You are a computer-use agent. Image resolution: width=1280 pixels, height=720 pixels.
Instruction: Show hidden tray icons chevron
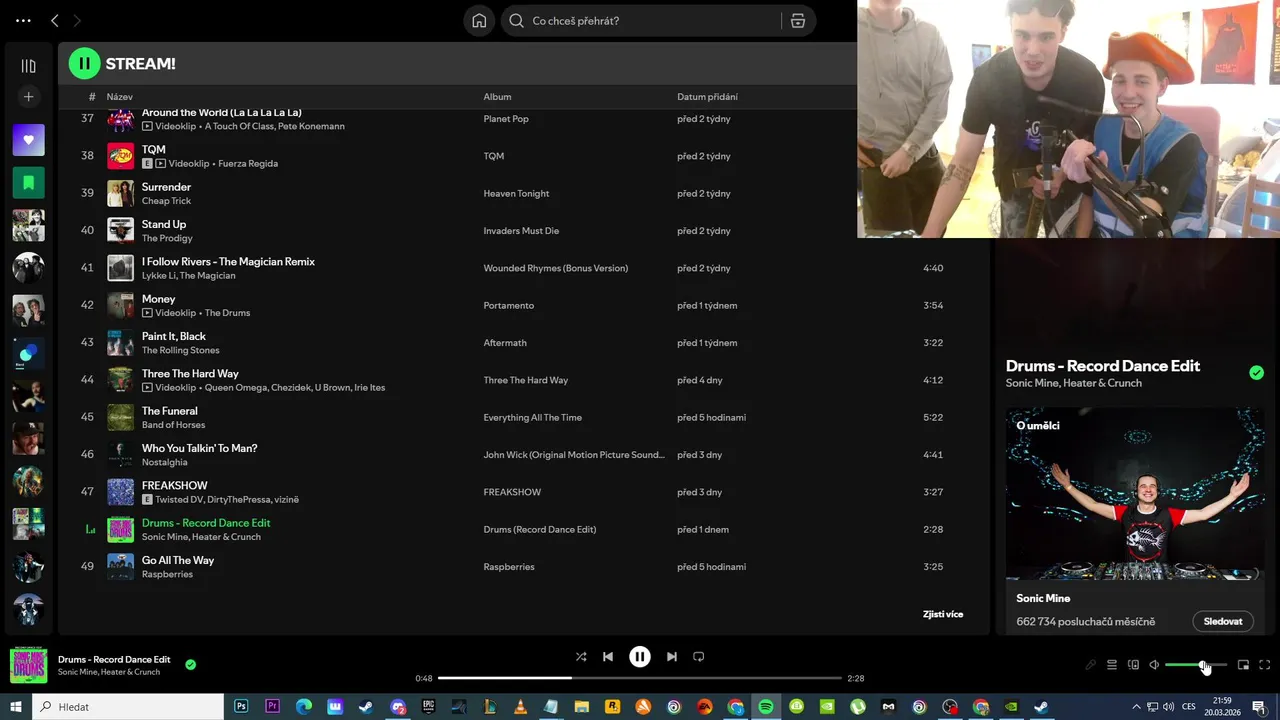1136,706
